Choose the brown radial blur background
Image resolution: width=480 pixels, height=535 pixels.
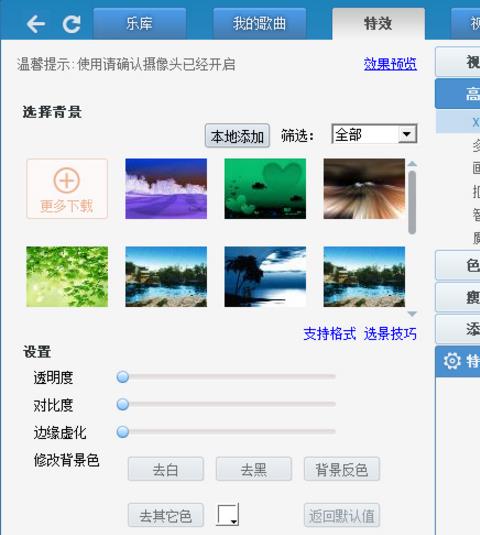pyautogui.click(x=364, y=189)
